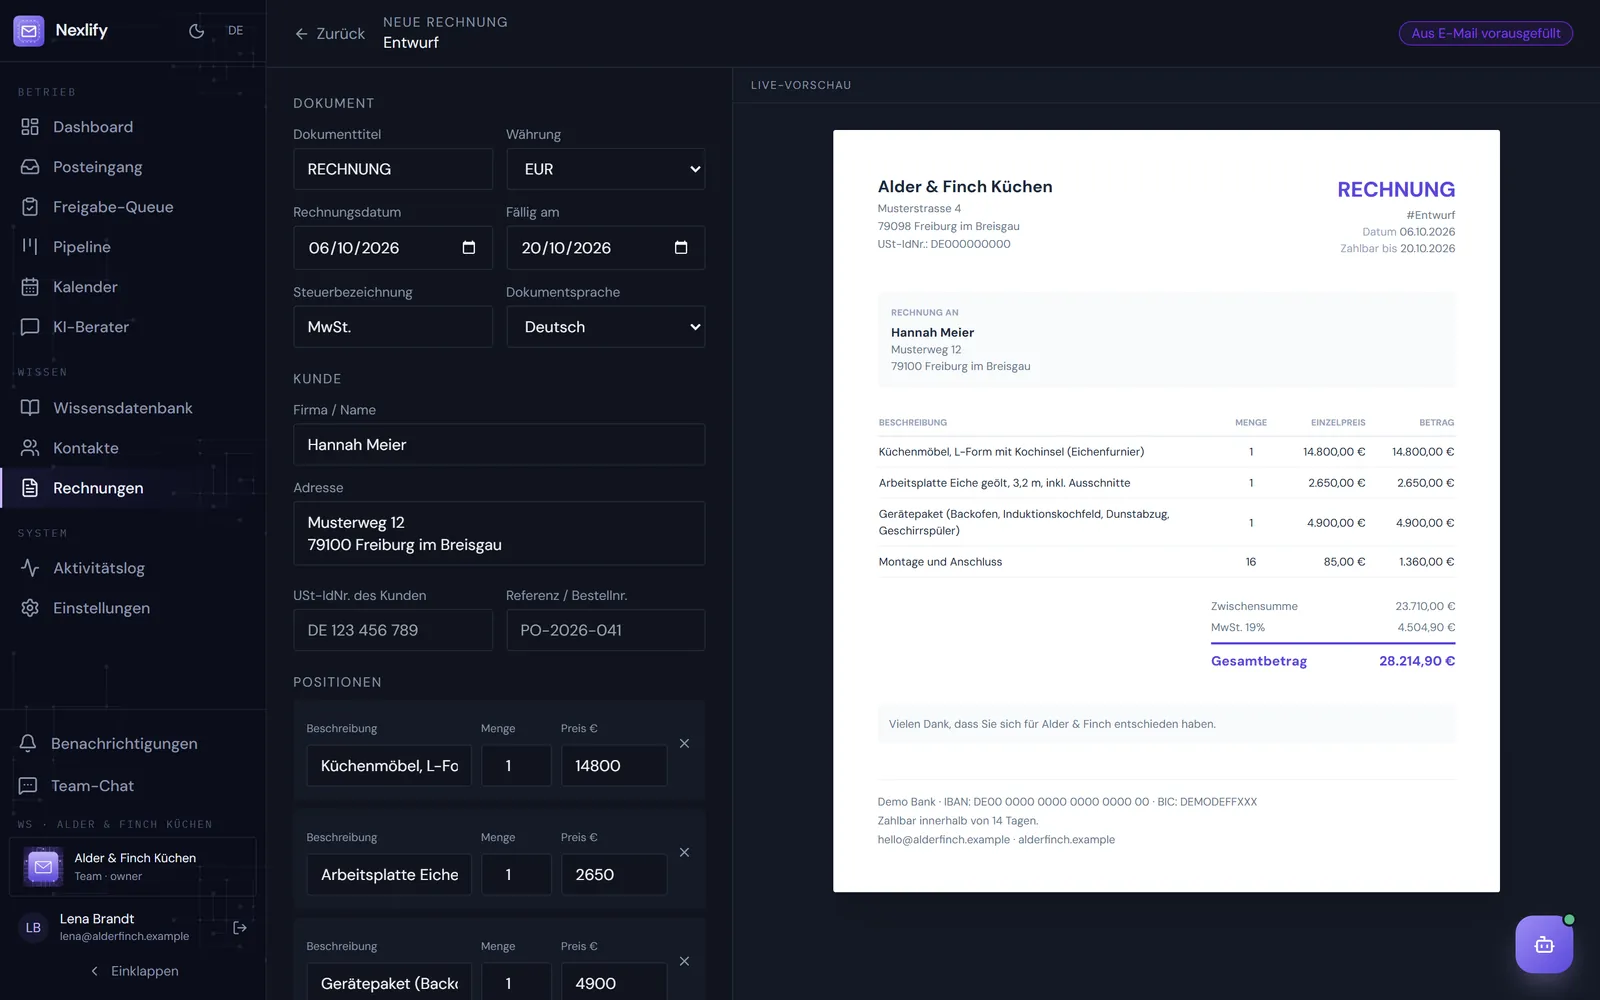Switch language via DE button
The image size is (1600, 1000).
pyautogui.click(x=236, y=31)
